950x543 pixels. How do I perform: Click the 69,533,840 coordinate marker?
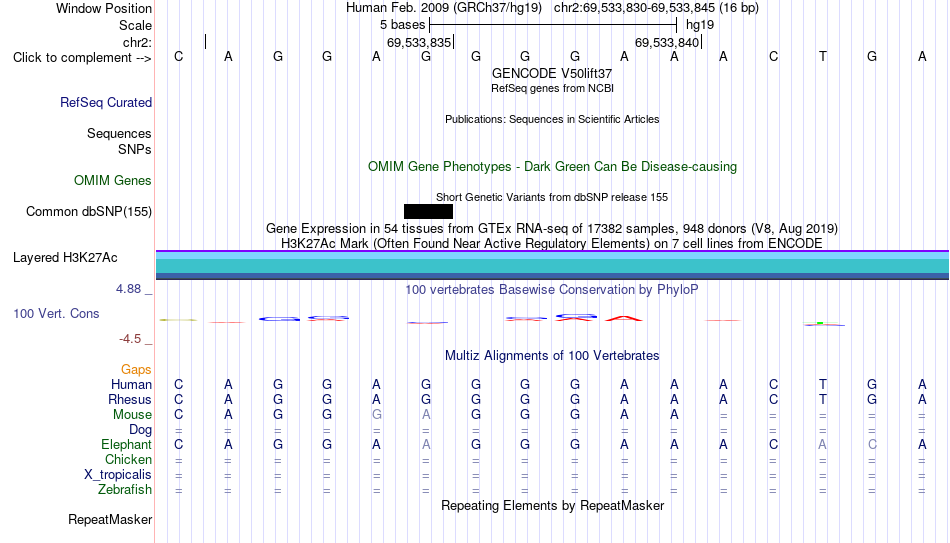coord(668,42)
